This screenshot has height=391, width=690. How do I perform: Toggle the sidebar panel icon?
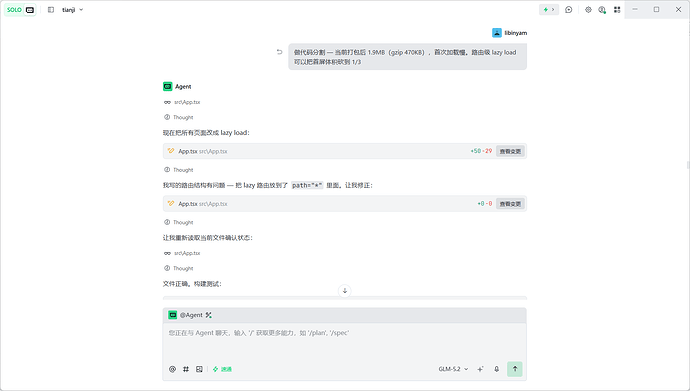pyautogui.click(x=51, y=10)
